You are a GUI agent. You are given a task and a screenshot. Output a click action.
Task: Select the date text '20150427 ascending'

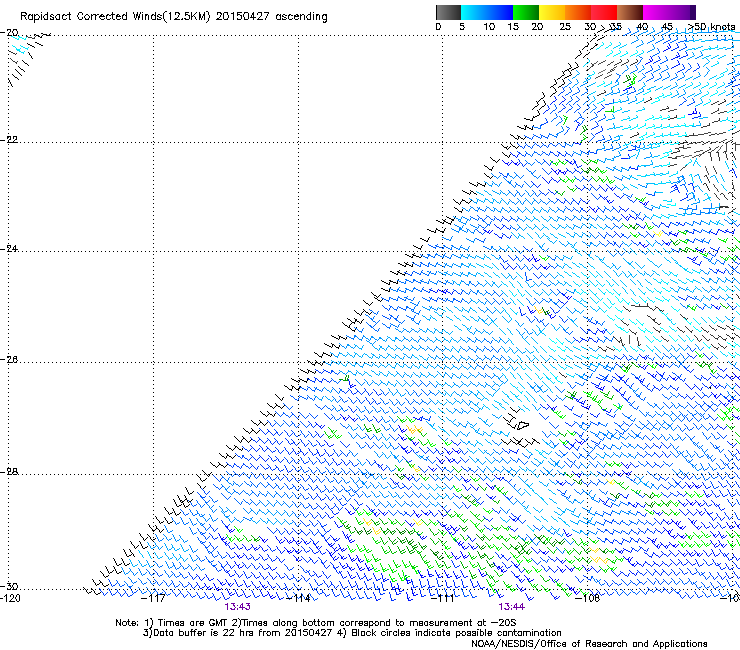click(271, 17)
